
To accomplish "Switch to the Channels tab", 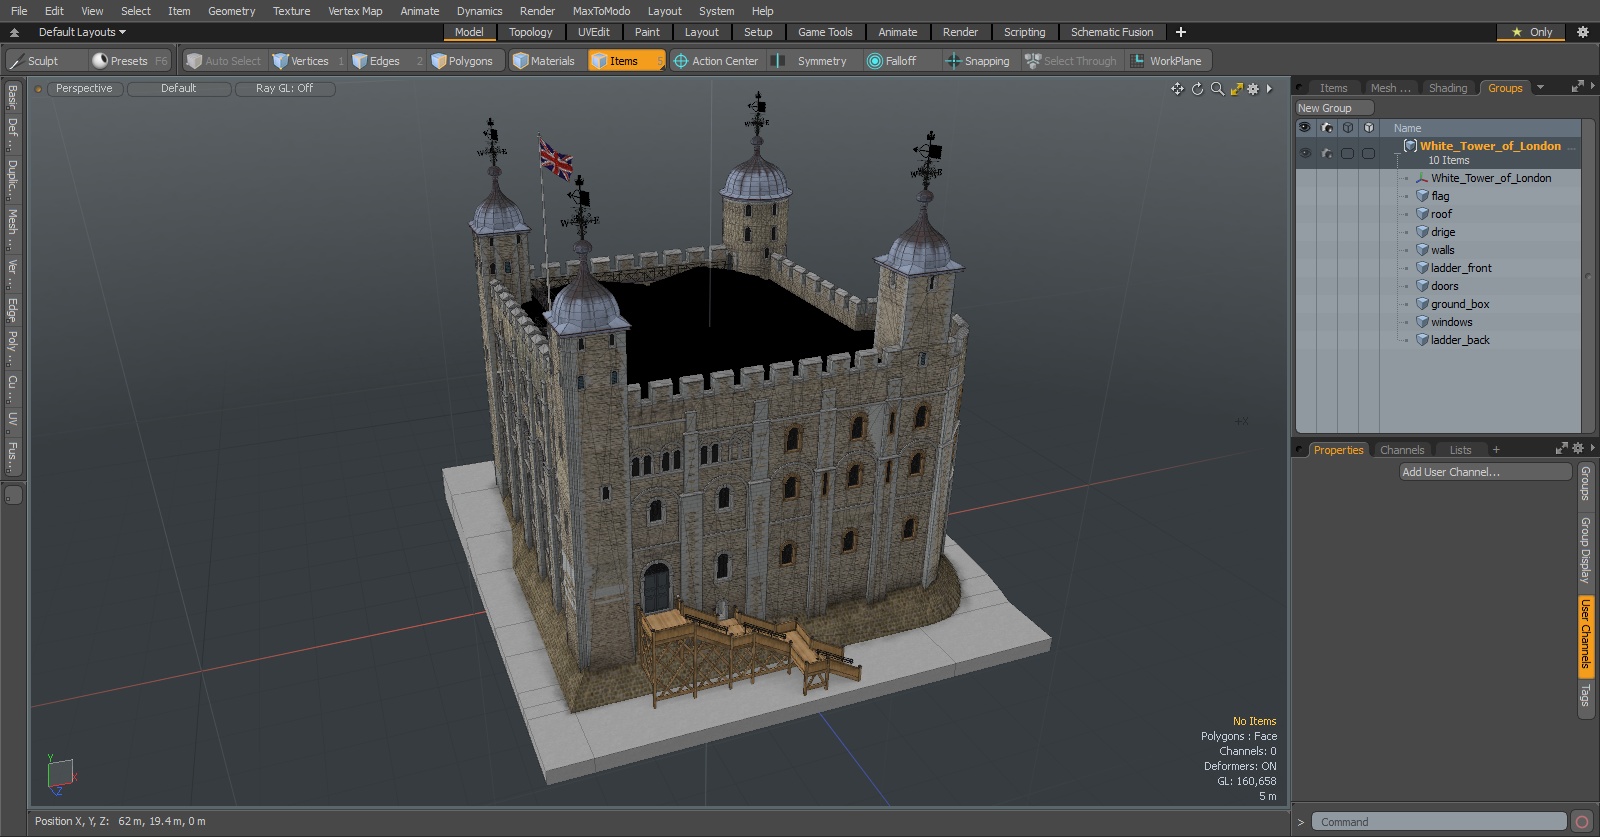I will pos(1402,450).
